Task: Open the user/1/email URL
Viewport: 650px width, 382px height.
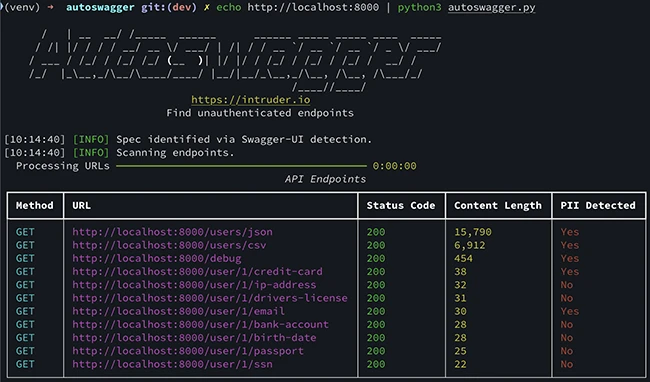Action: [x=179, y=312]
